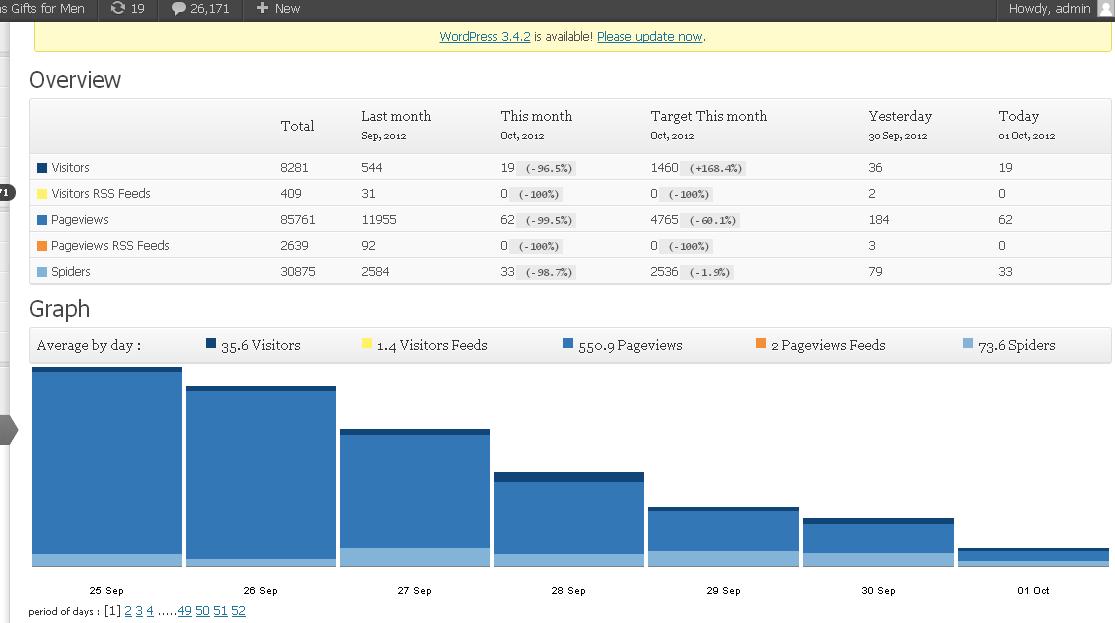Click the Overview section heading
Image resolution: width=1115 pixels, height=623 pixels.
pos(75,80)
